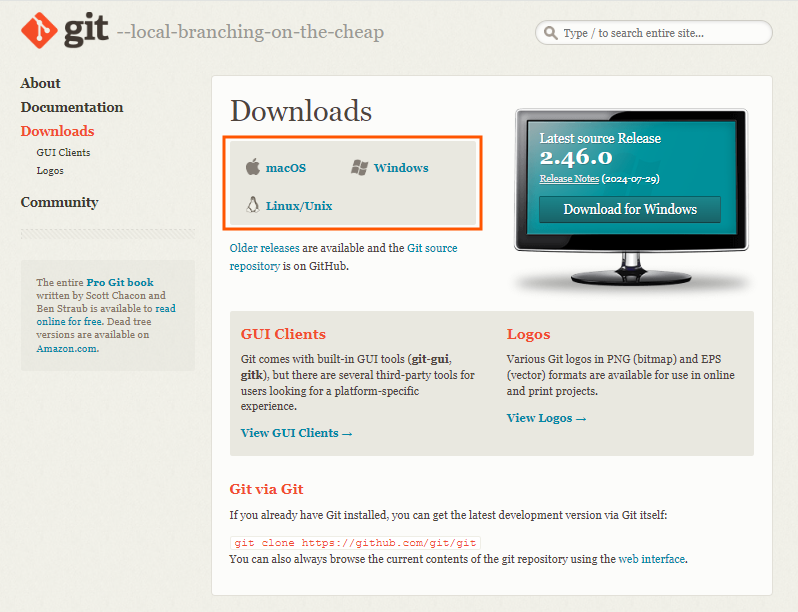Choose the Linux/Unix download link
The width and height of the screenshot is (798, 612).
299,206
